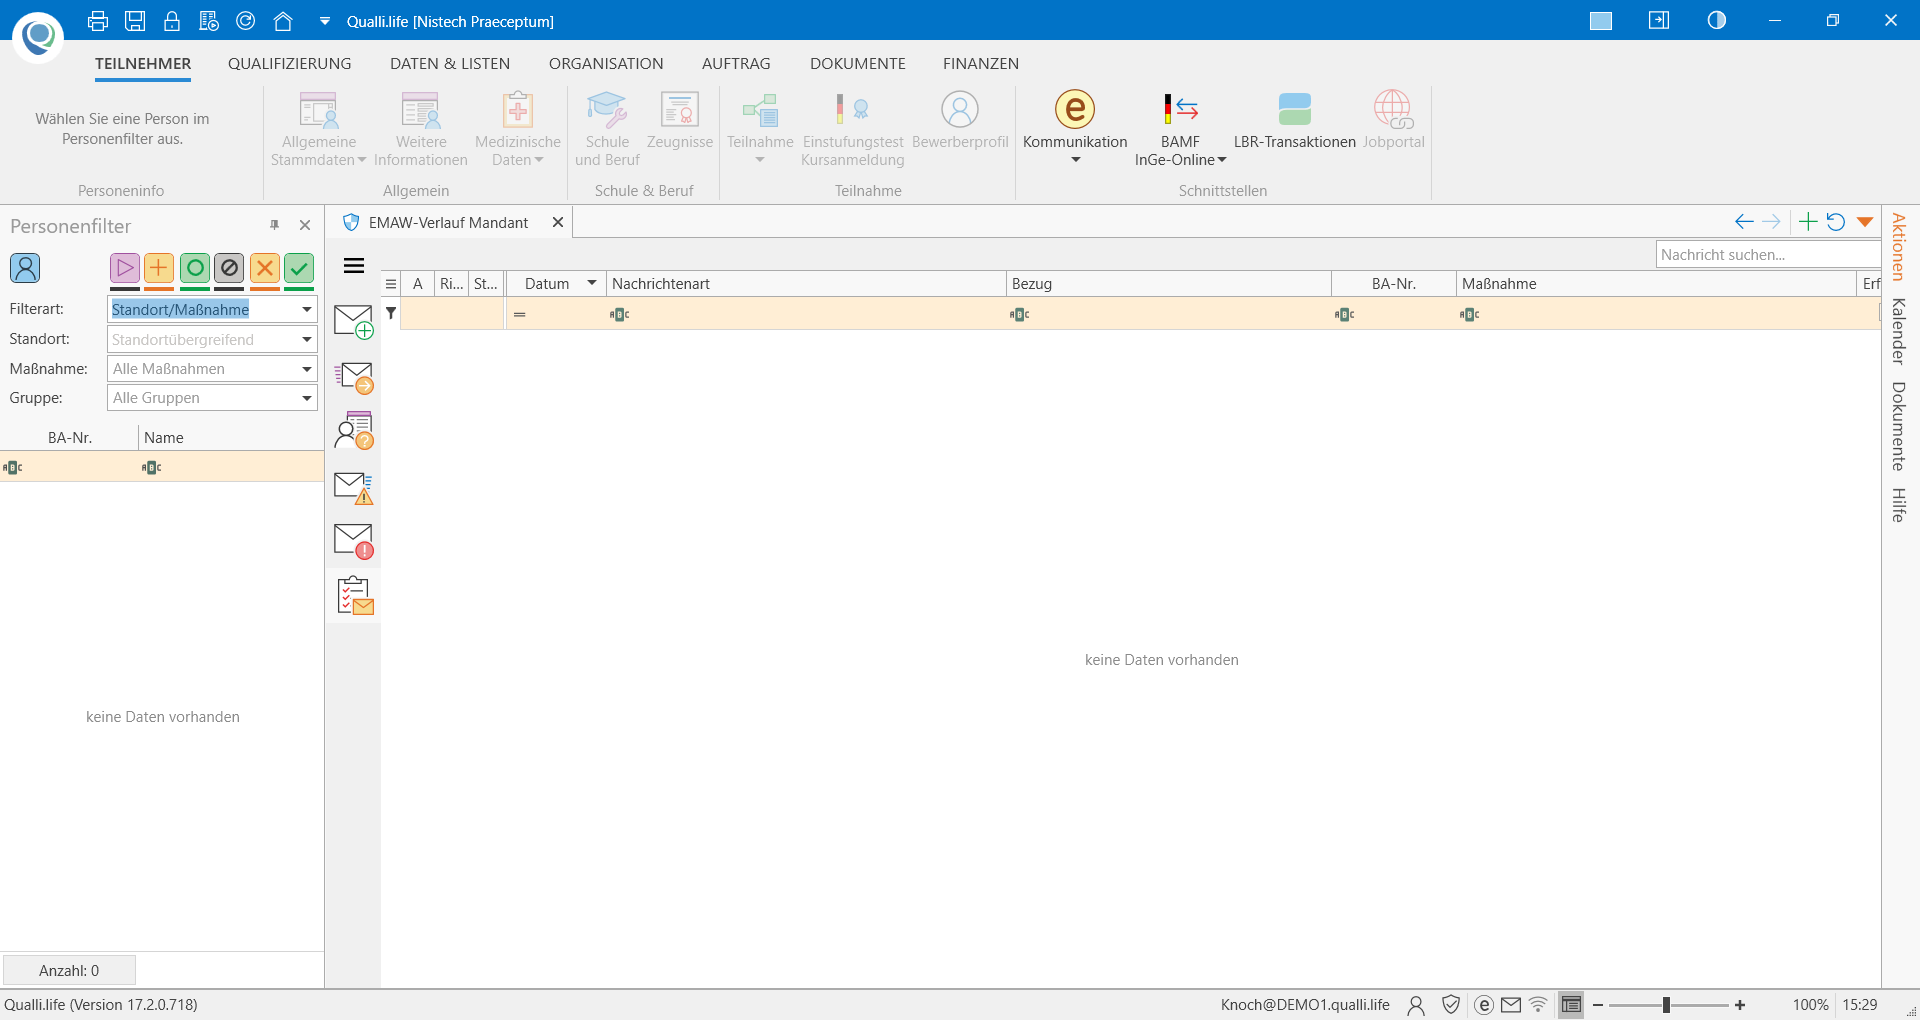Click clipboard with envelope icon
The width and height of the screenshot is (1920, 1020).
pos(356,596)
